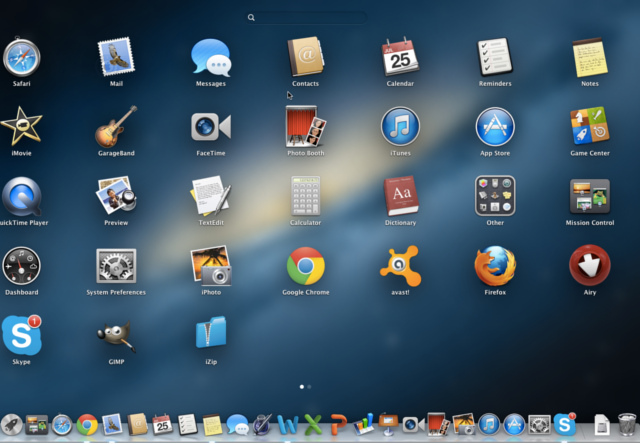Launch Mission Control from the Launchpad grid

click(x=590, y=196)
